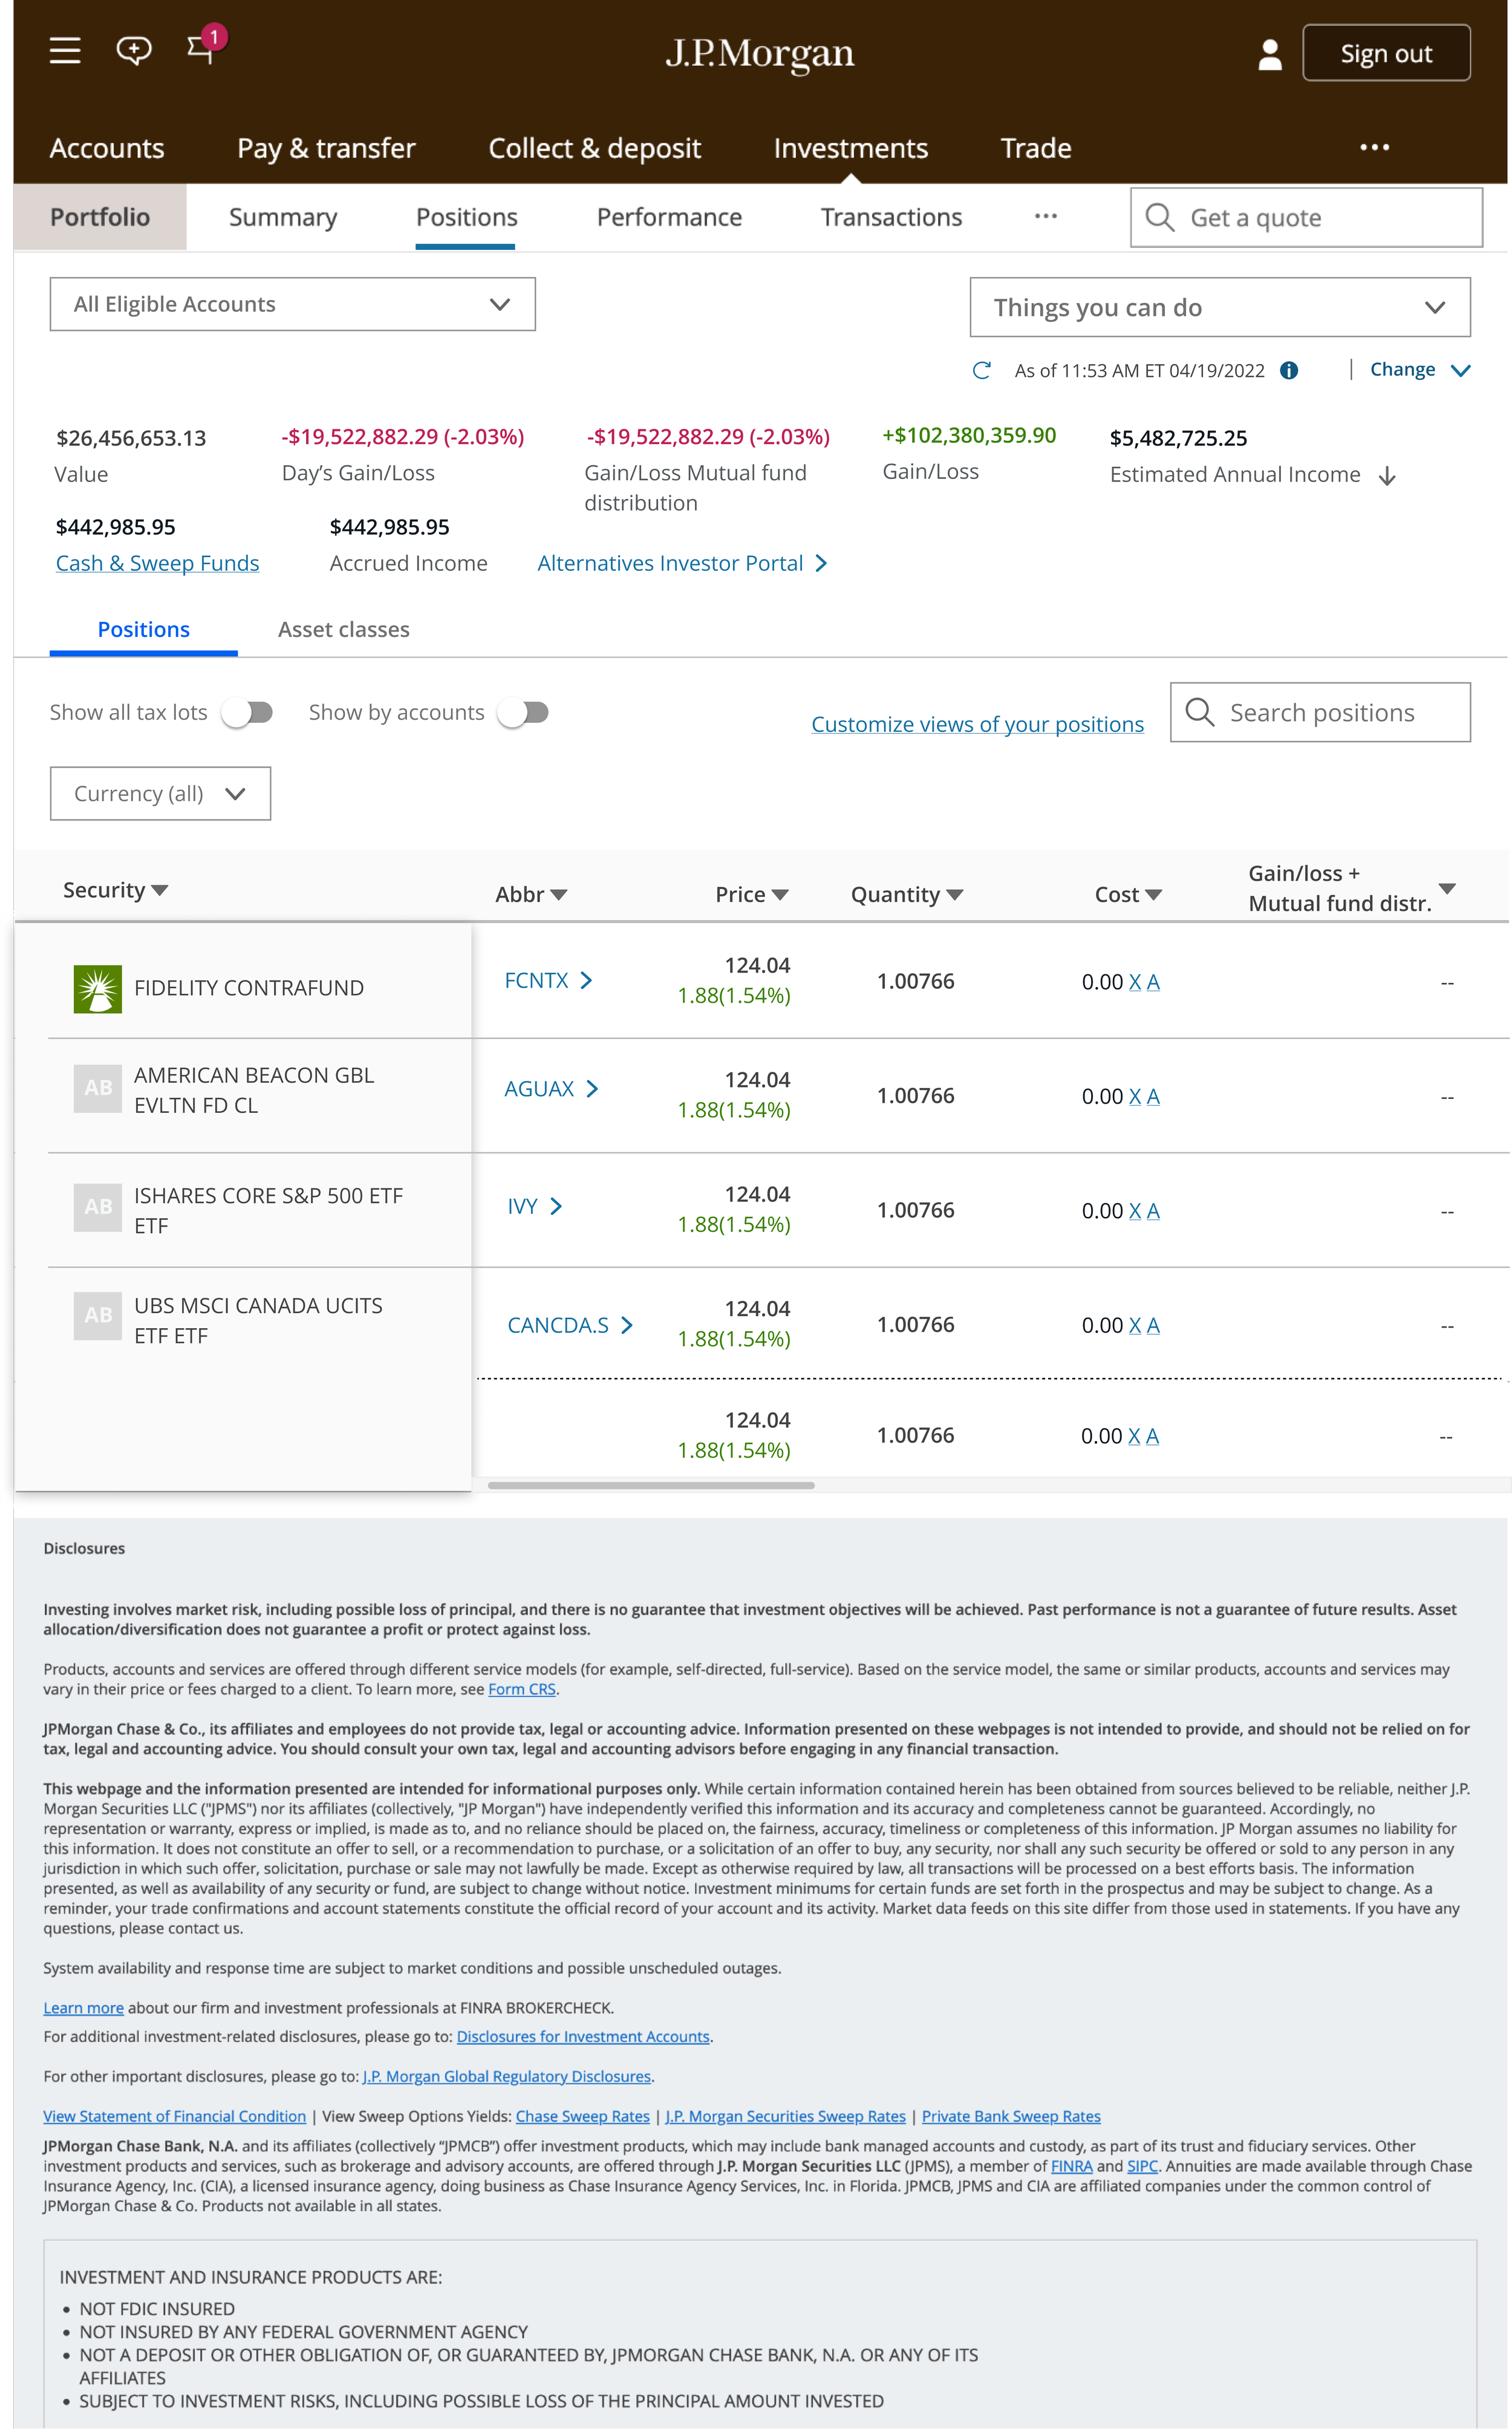1512x2429 pixels.
Task: Click the Cash & Sweep Funds link
Action: 157,563
